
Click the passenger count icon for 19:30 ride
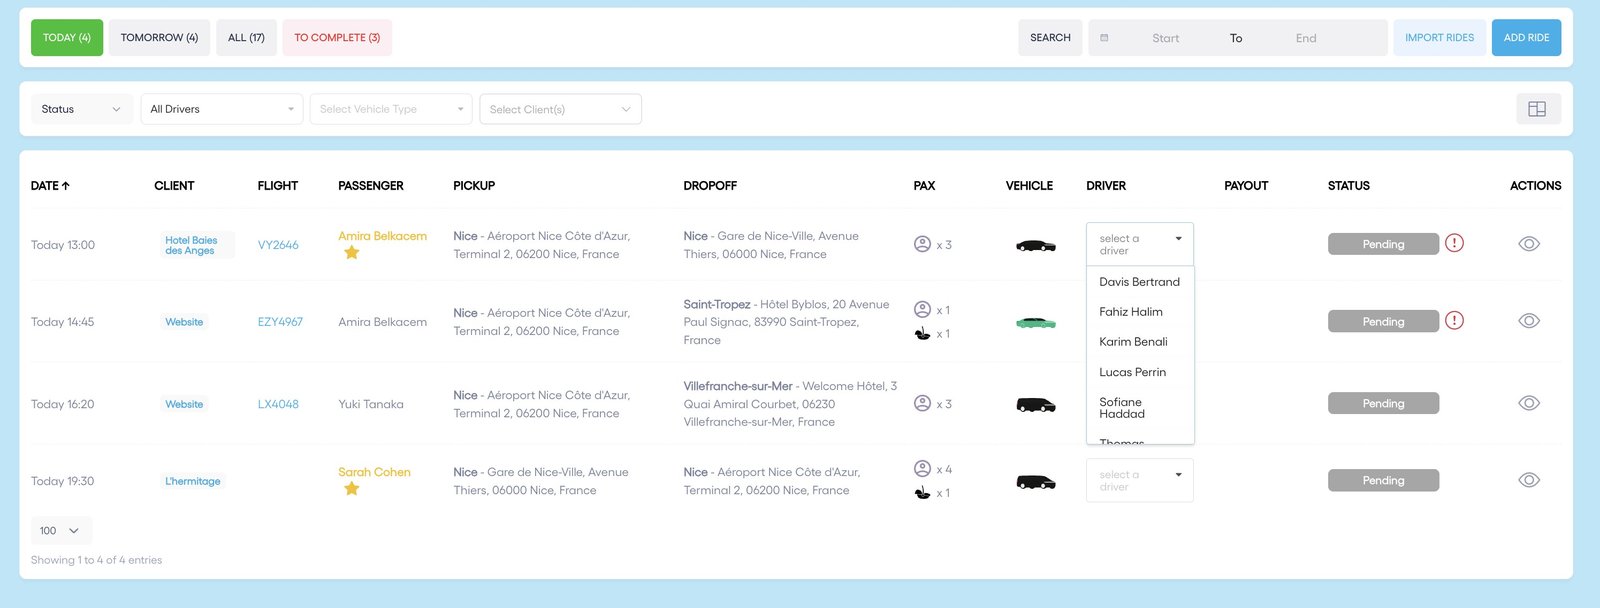(x=922, y=468)
